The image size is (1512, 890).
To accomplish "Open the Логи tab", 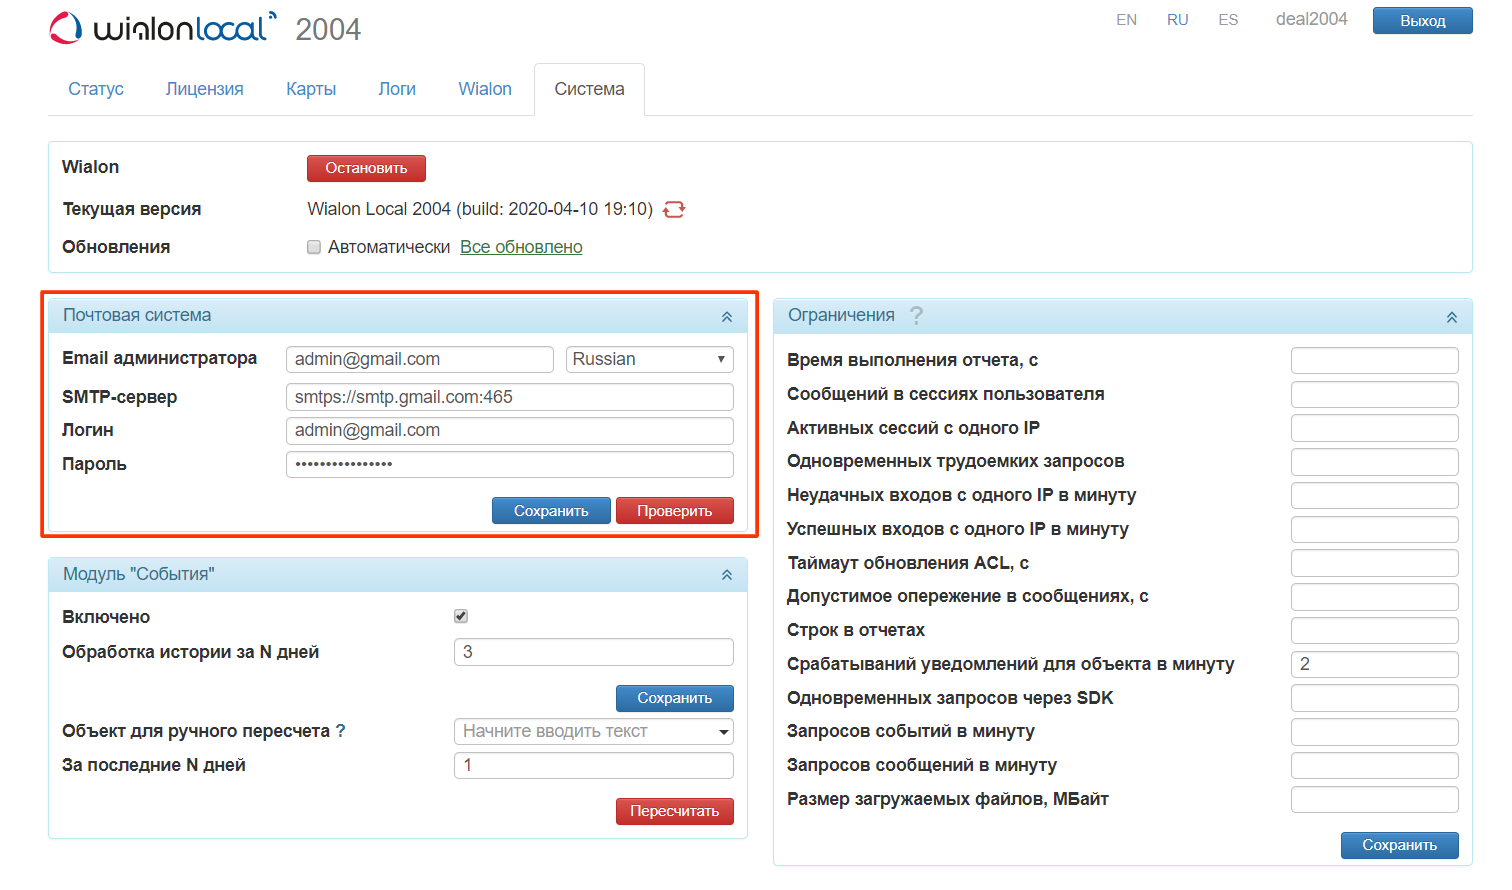I will (x=397, y=89).
